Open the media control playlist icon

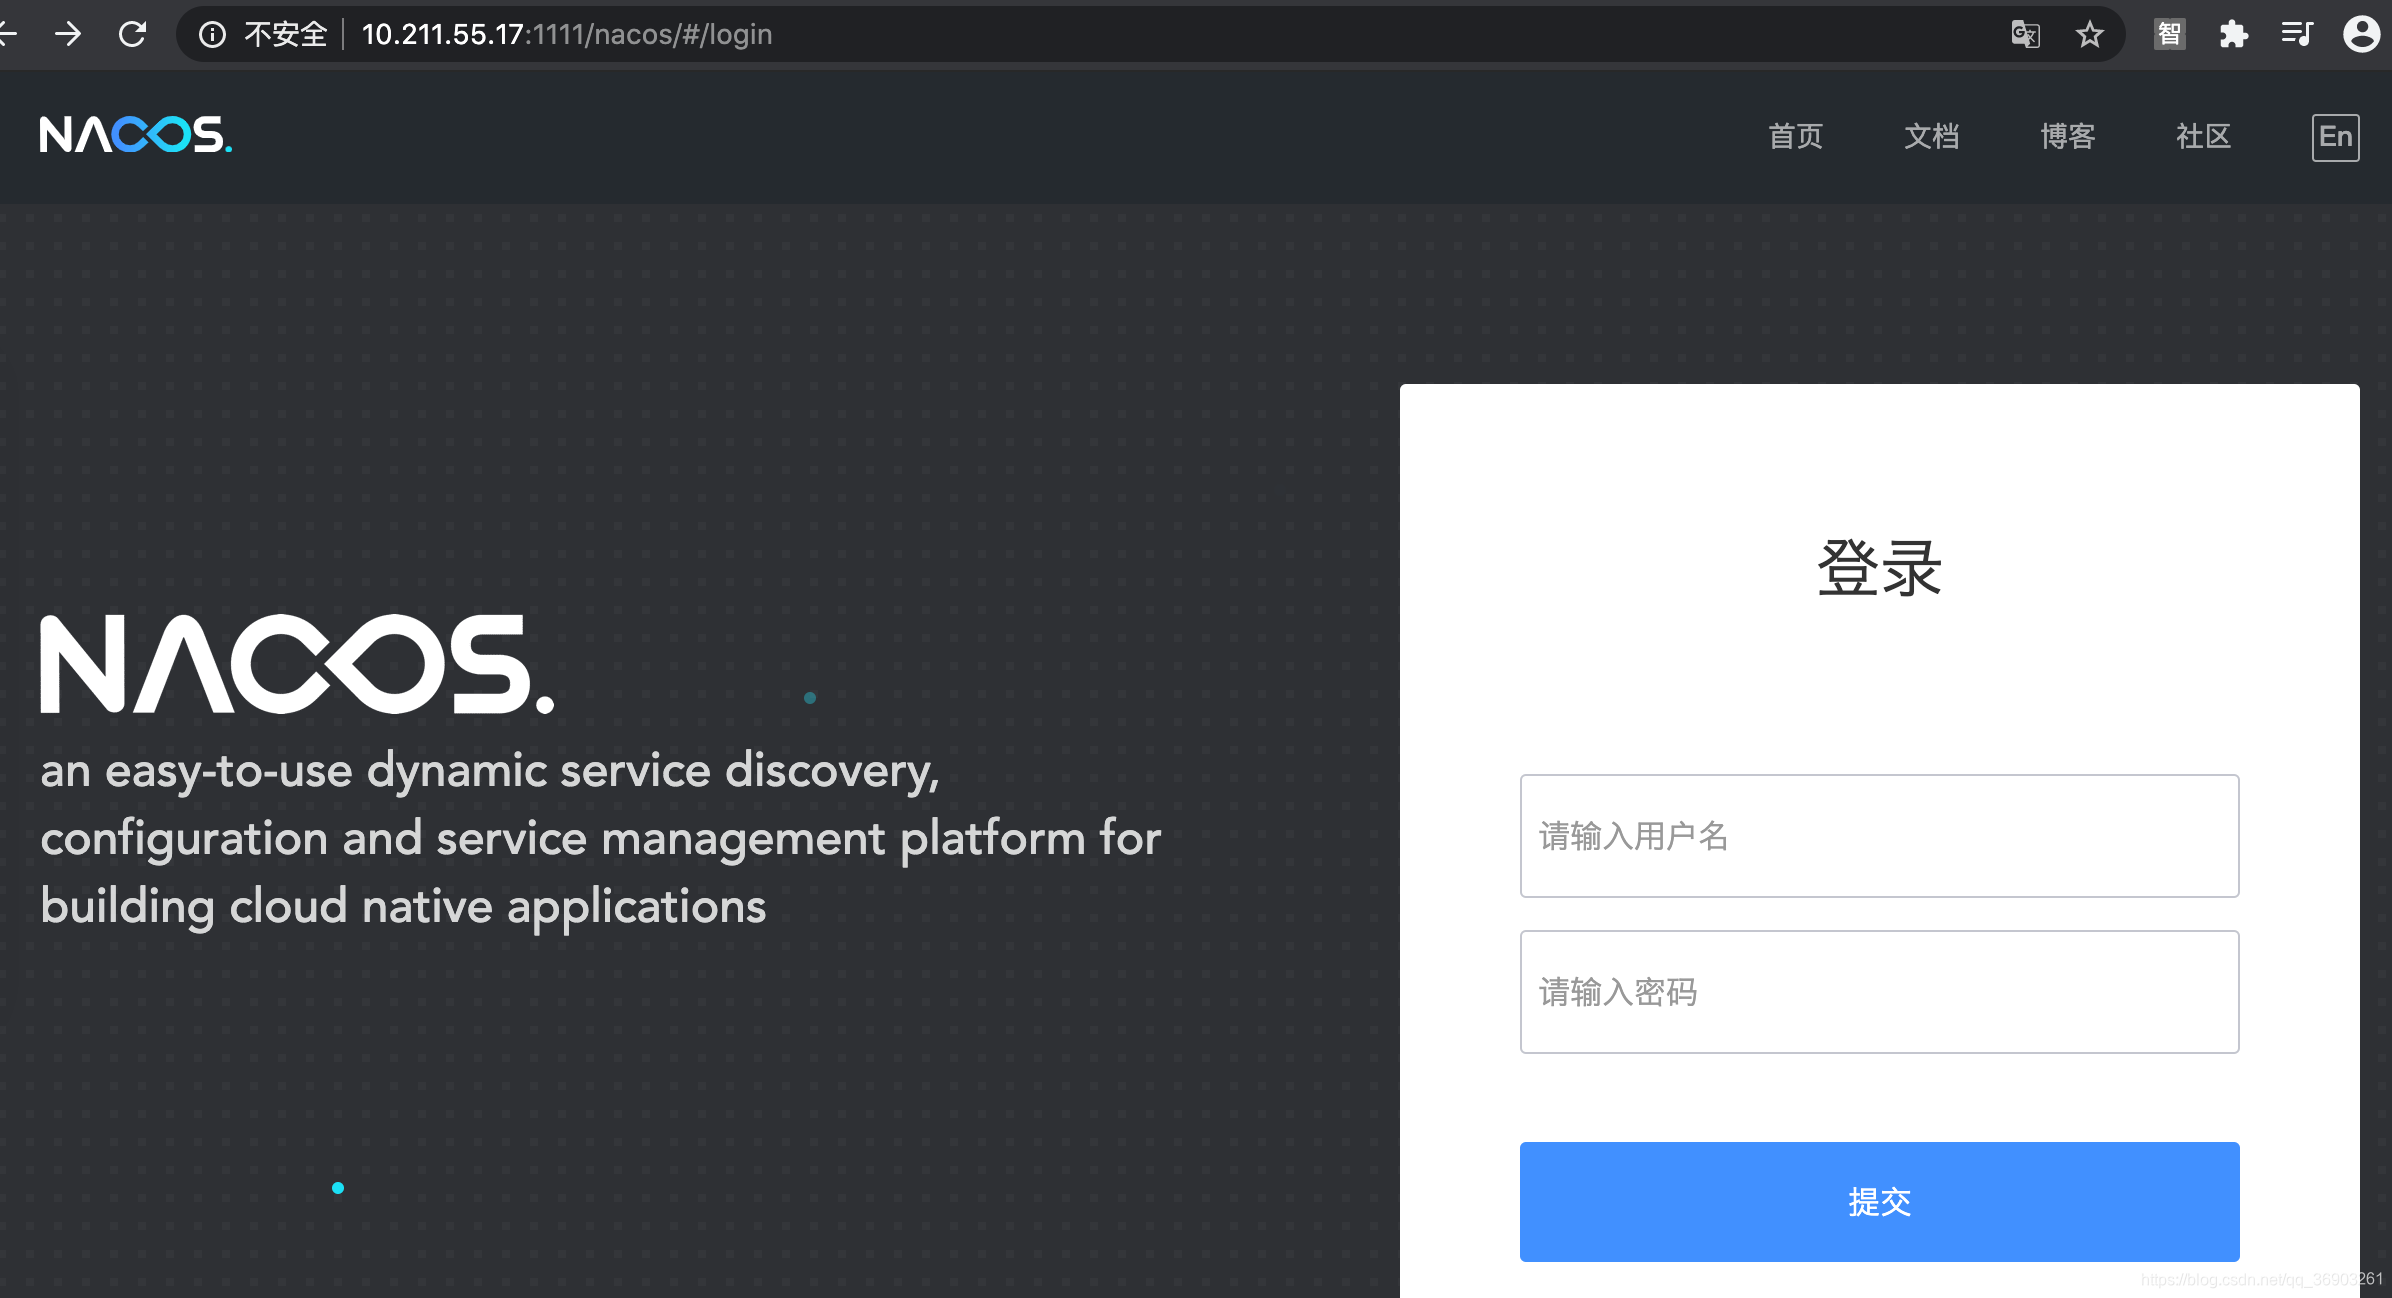2297,35
